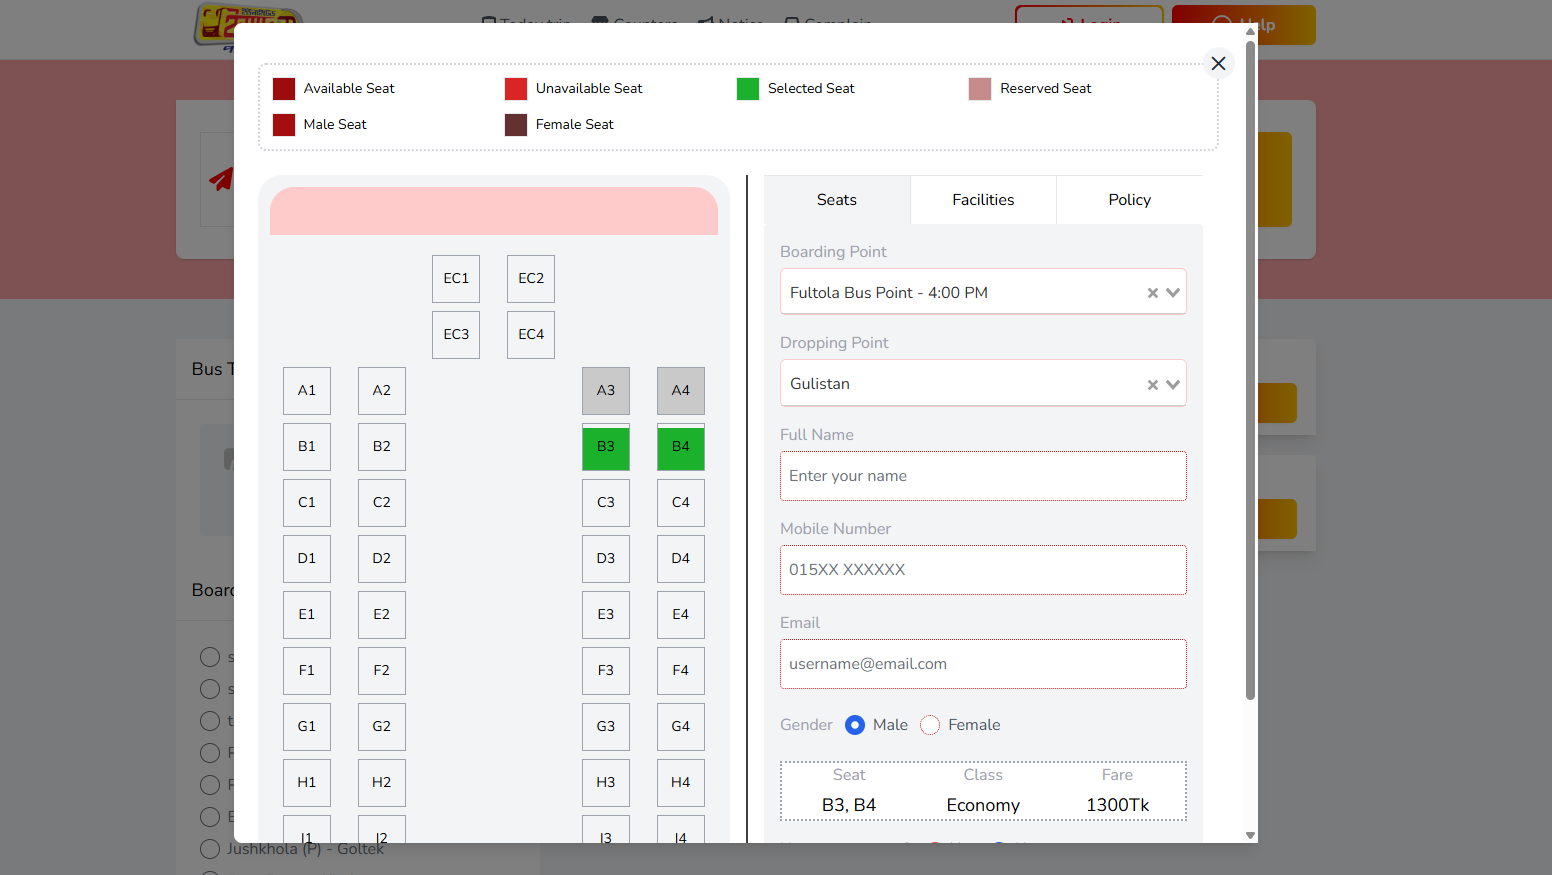
Task: Select the Male gender option
Action: coord(855,724)
